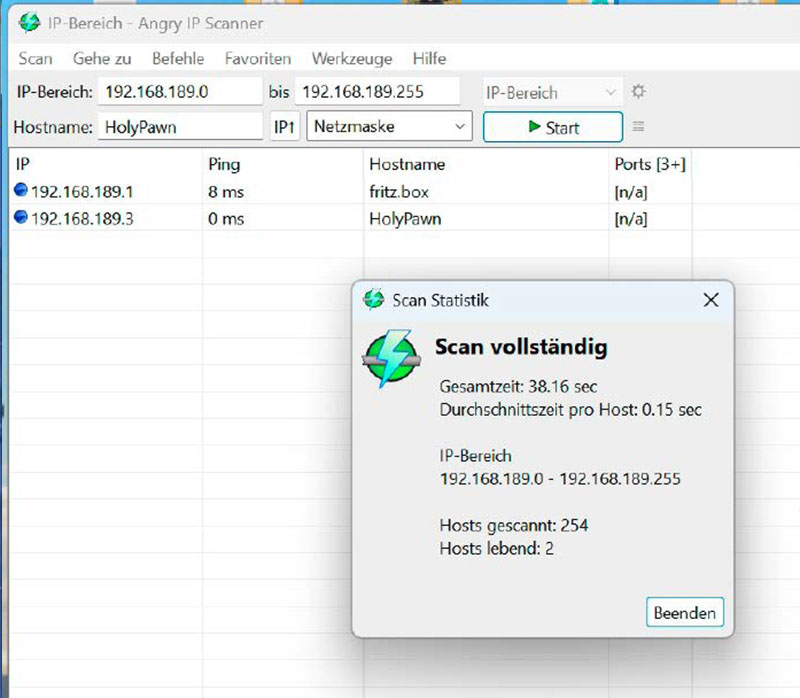Open the Werkzeuge menu
Image resolution: width=800 pixels, height=698 pixels.
(352, 59)
